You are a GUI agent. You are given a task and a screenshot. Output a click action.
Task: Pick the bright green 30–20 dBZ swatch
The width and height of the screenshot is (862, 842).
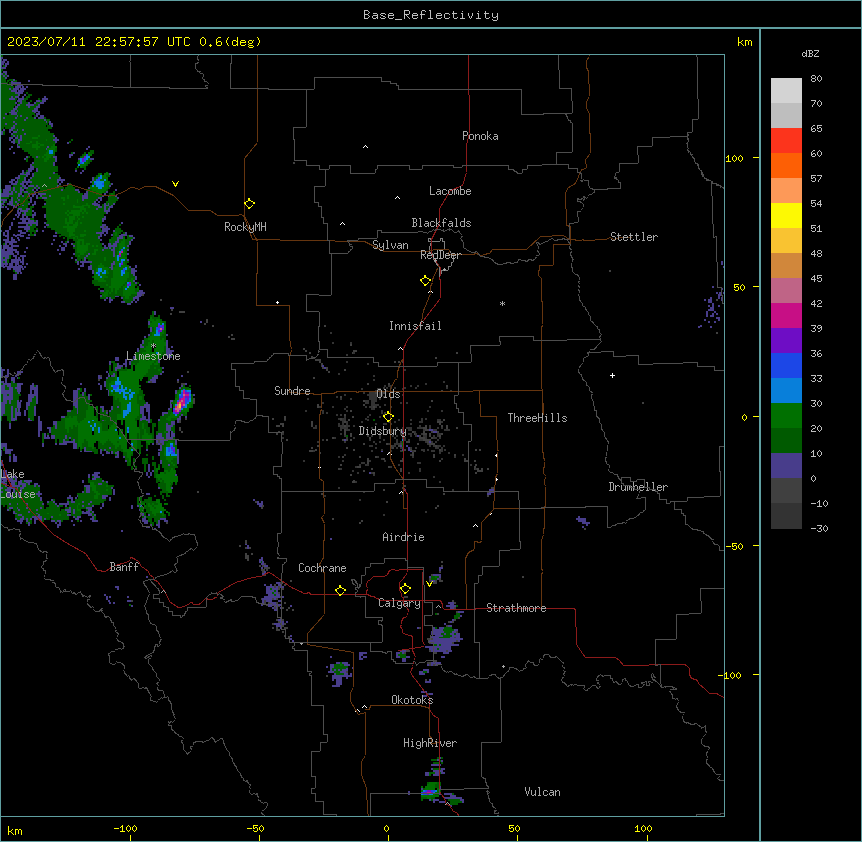click(x=786, y=416)
